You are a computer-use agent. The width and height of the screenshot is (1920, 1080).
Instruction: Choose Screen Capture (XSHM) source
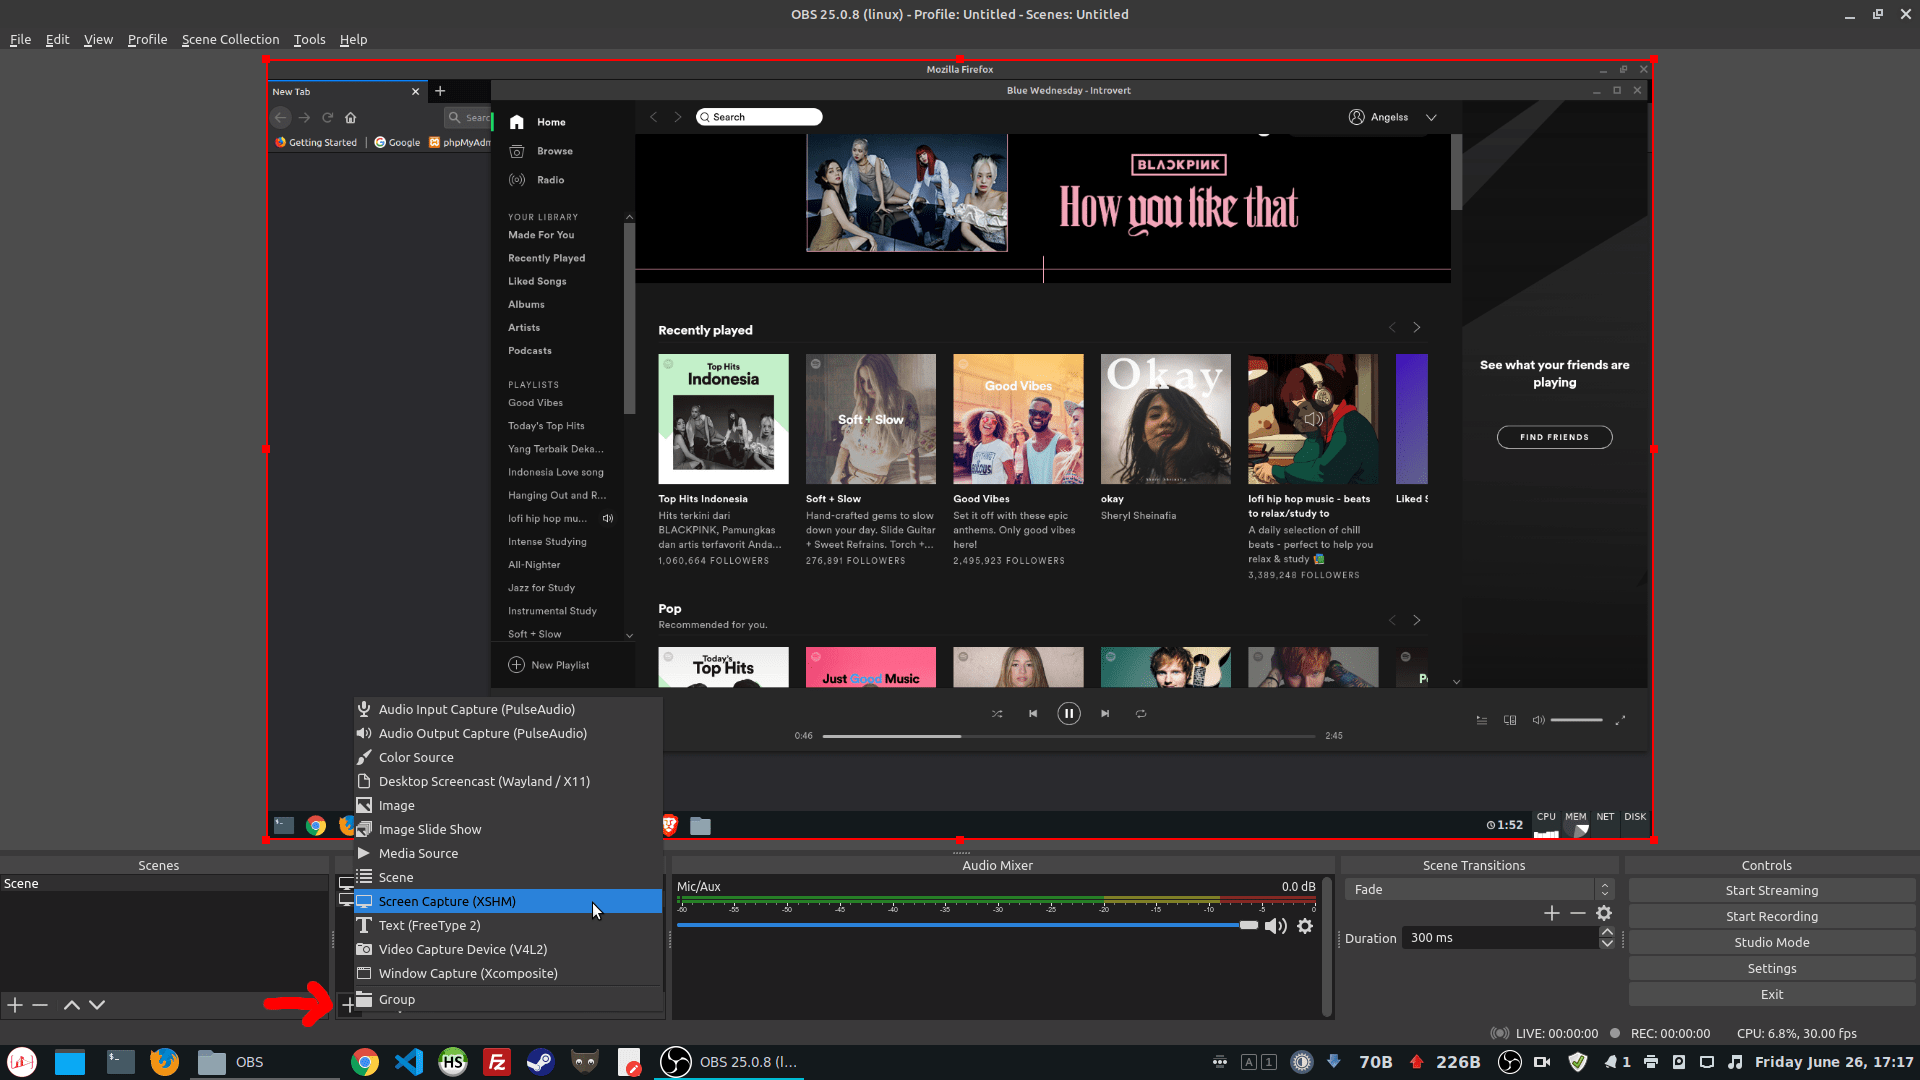[x=447, y=901]
